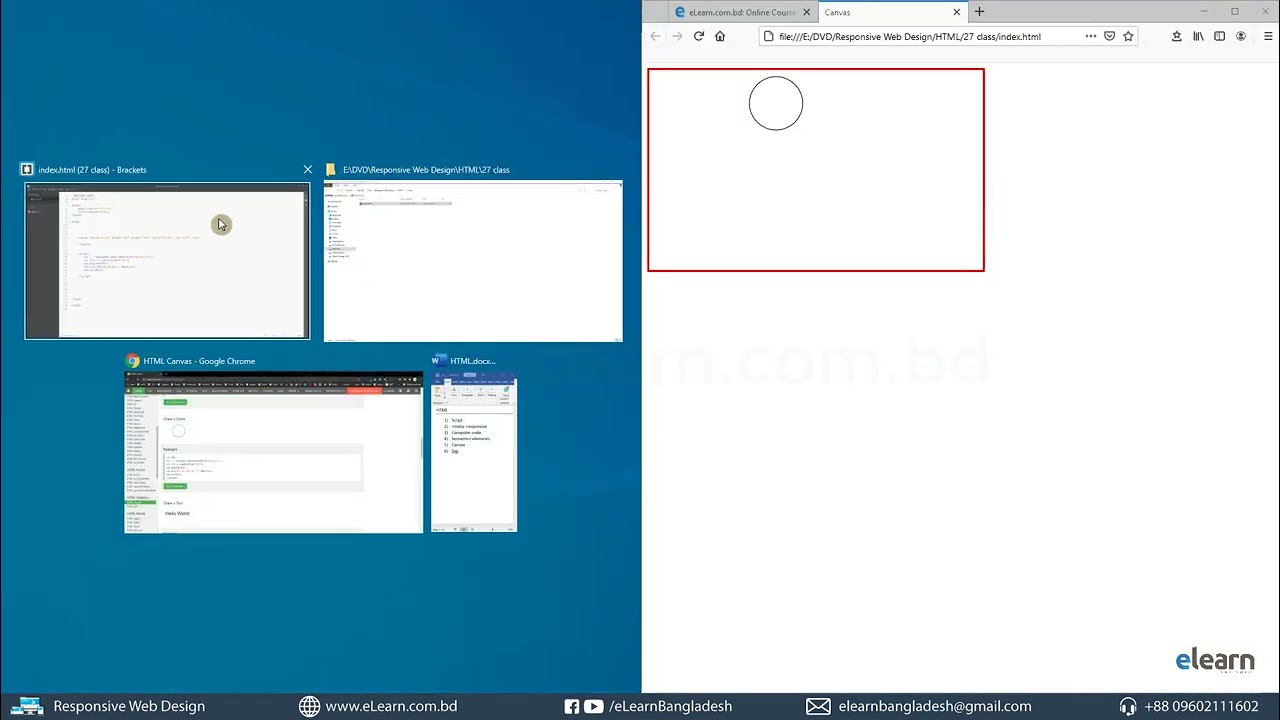Toggle the Firefox sidebar view
1280x720 pixels.
1219,36
